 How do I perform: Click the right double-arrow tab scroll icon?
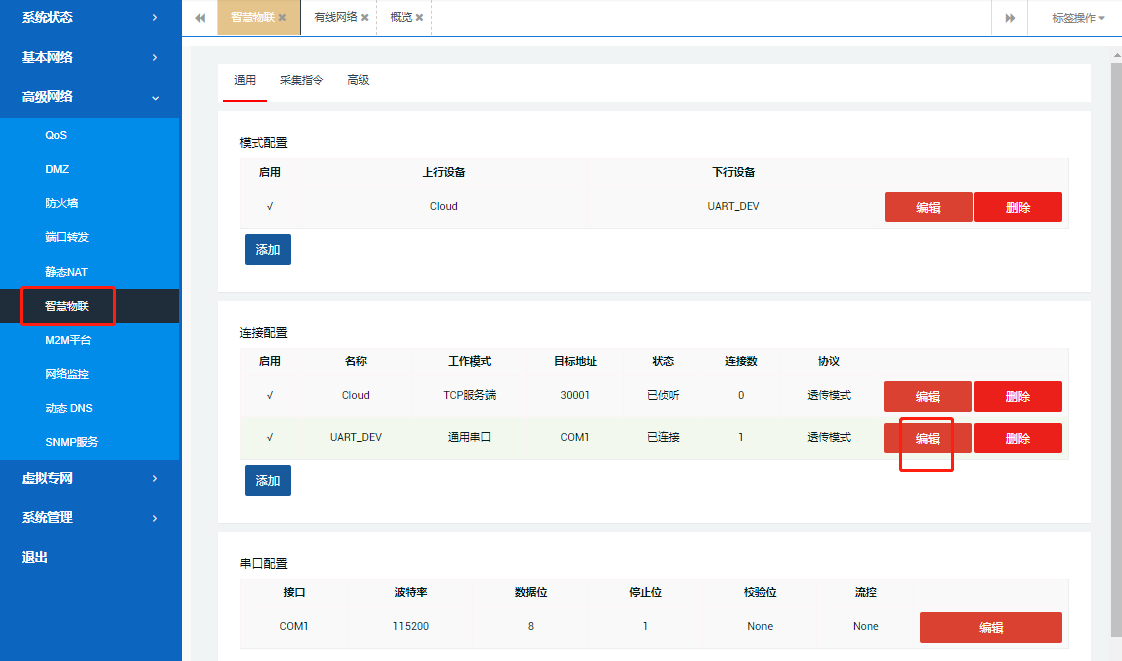[x=1010, y=17]
